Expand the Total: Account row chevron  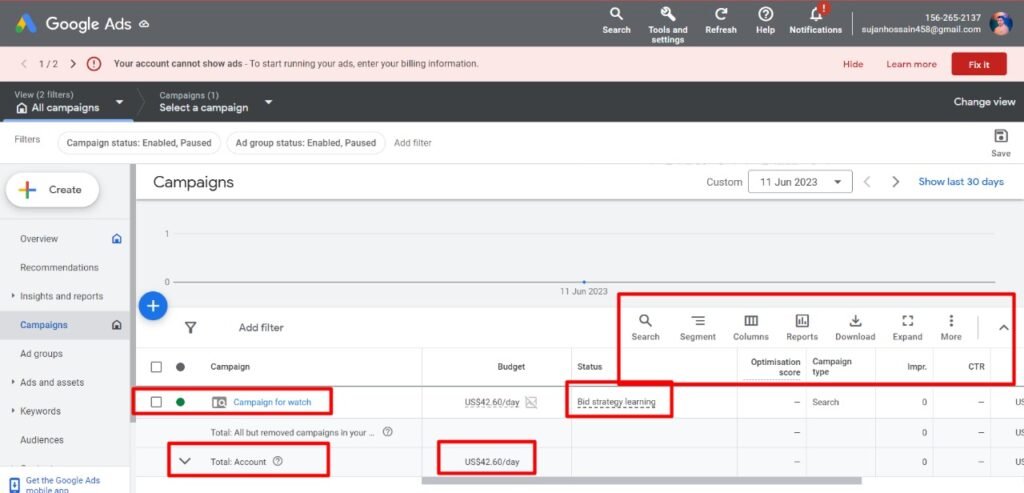click(x=184, y=461)
